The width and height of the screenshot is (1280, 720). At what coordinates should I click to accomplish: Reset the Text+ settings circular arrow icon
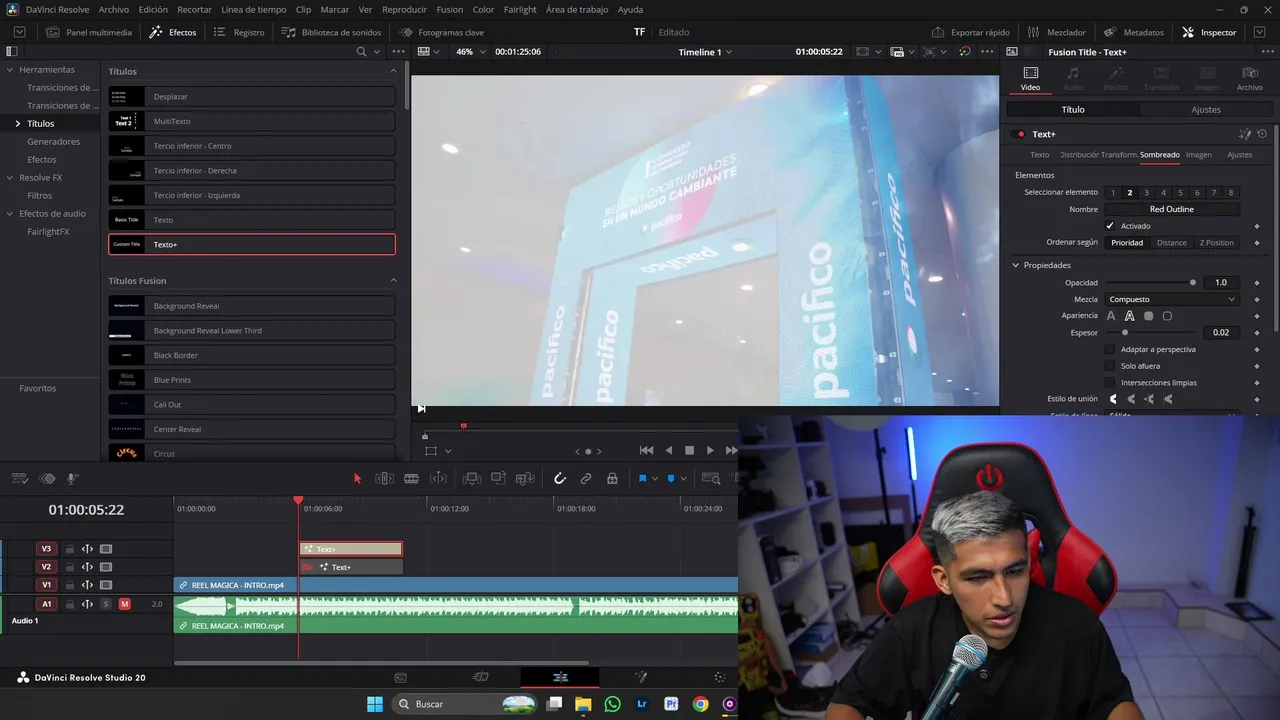pos(1262,134)
